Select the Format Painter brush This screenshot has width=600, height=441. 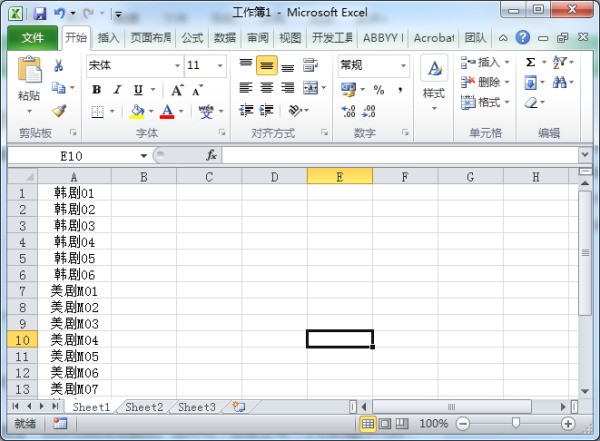coord(59,110)
